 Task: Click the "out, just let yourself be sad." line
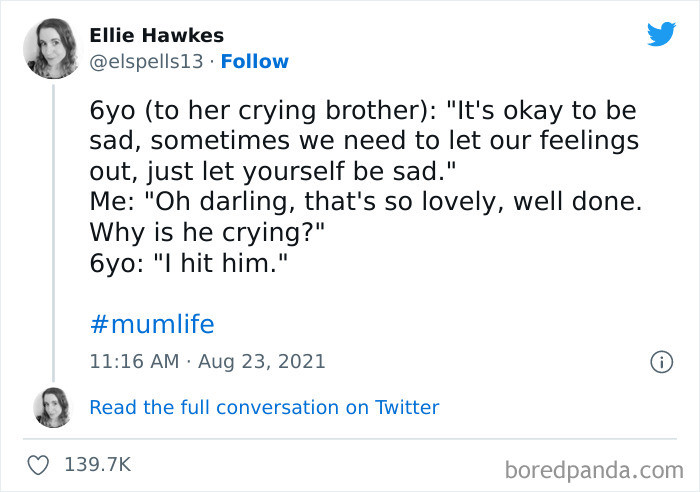(x=272, y=171)
